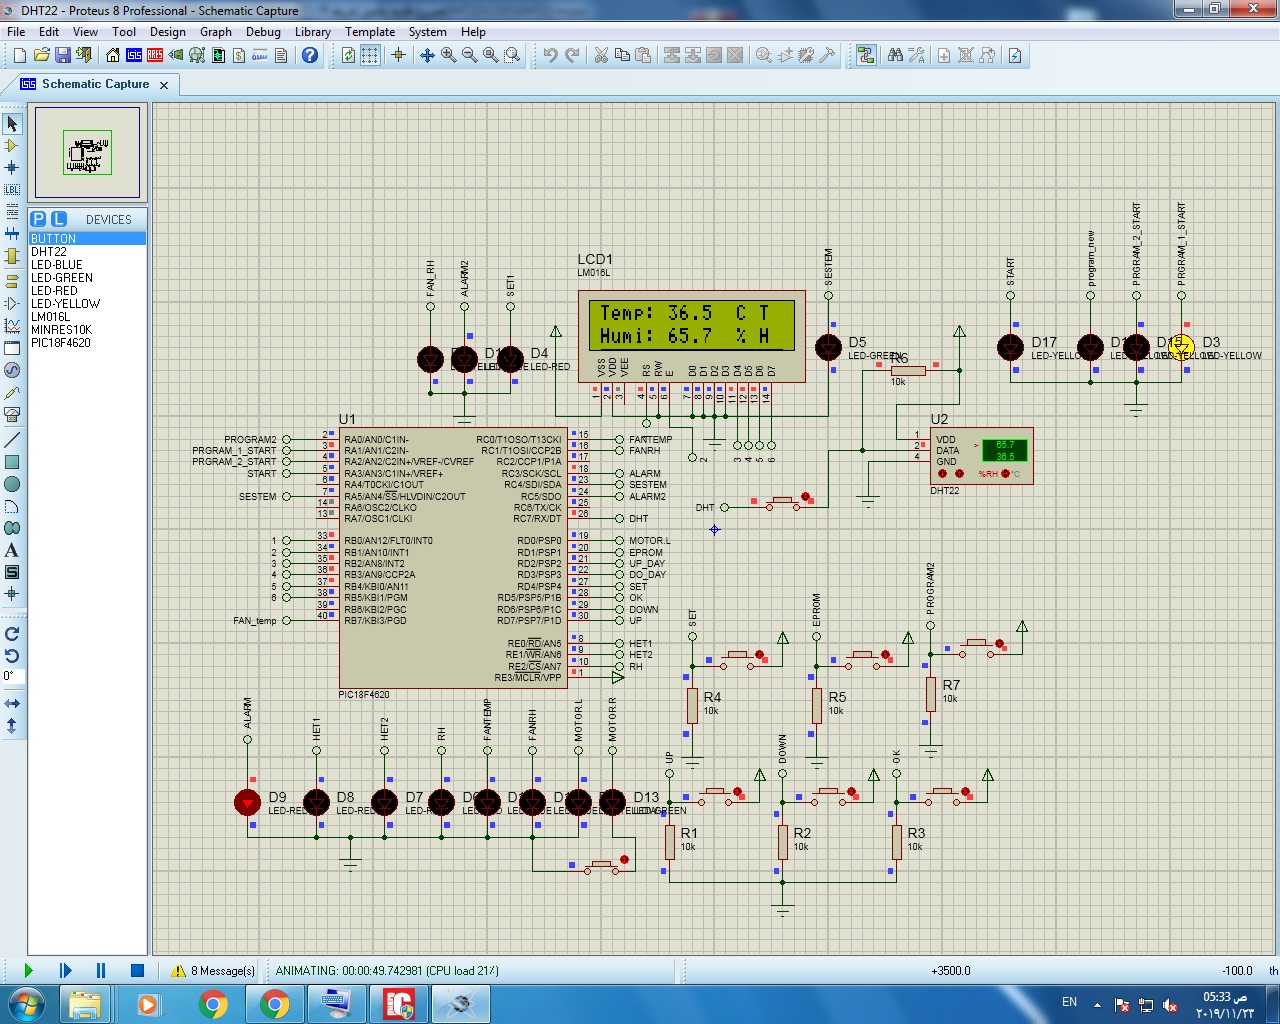Select PIC18F4620 in the devices list
The height and width of the screenshot is (1024, 1280).
pos(87,343)
